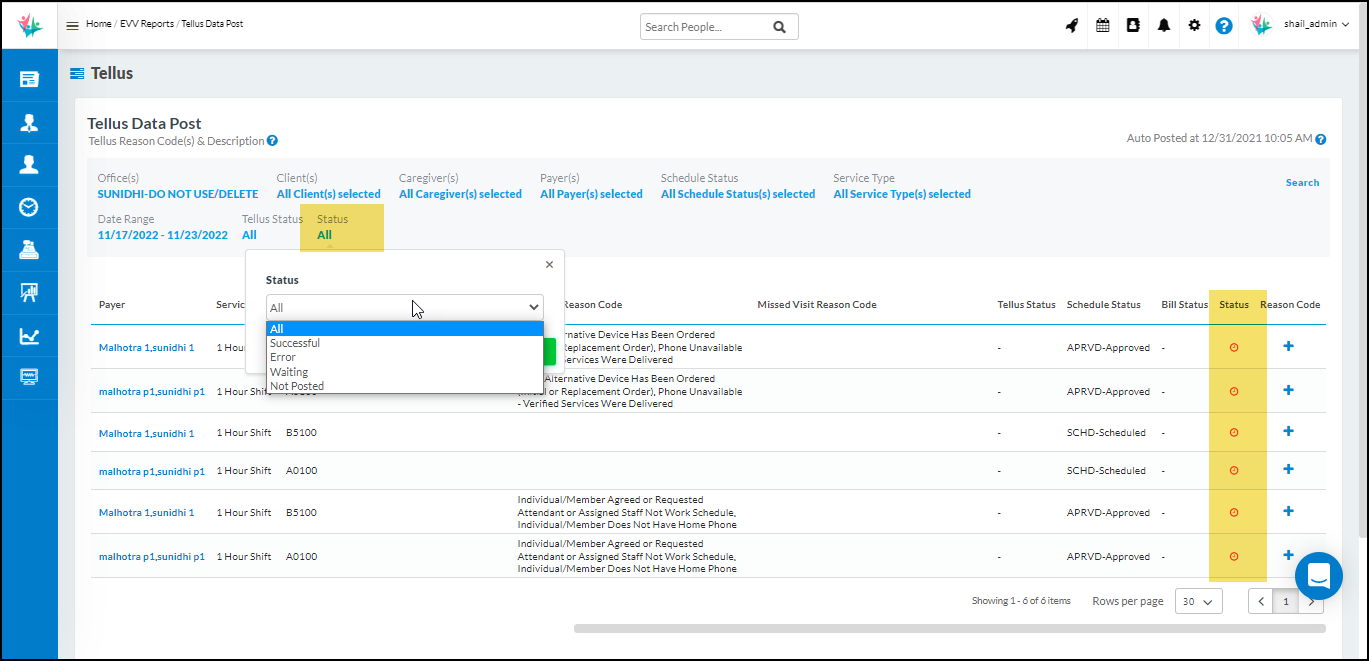Click the hamburger menu beside Home breadcrumb

coord(71,24)
